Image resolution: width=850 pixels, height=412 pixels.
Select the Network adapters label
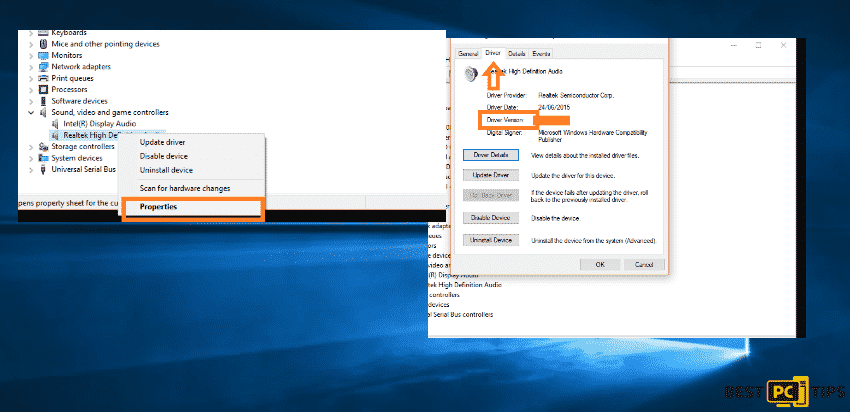tap(81, 67)
